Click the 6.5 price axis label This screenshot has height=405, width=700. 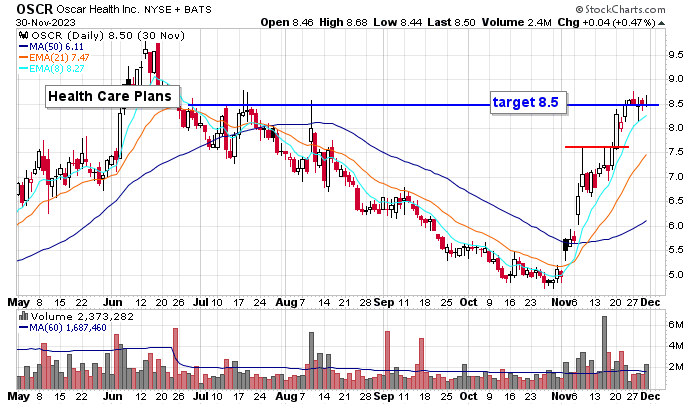click(x=675, y=201)
